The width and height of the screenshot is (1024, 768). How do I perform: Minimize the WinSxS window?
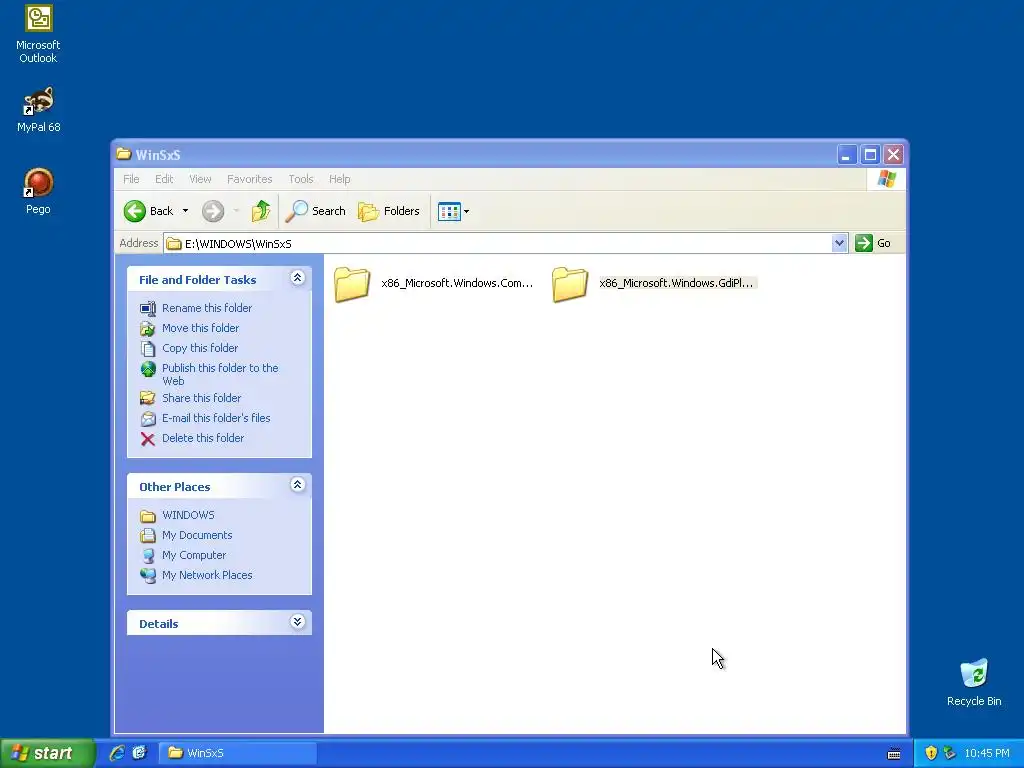[x=846, y=155]
